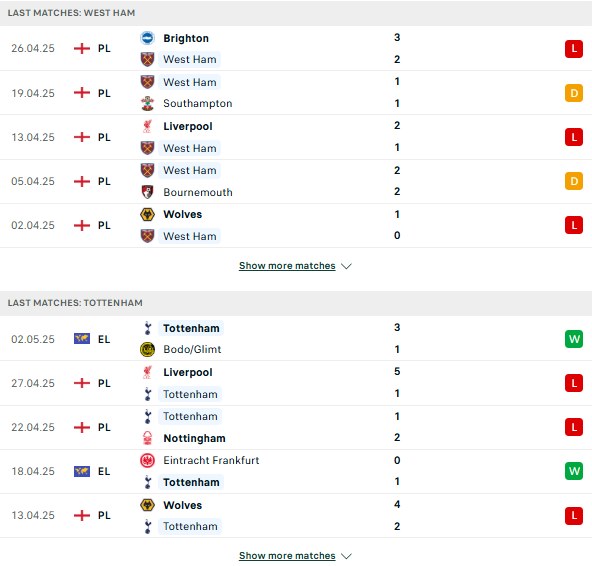Click the Bodo/Glimt club crest icon
The width and height of the screenshot is (592, 566).
(x=147, y=350)
